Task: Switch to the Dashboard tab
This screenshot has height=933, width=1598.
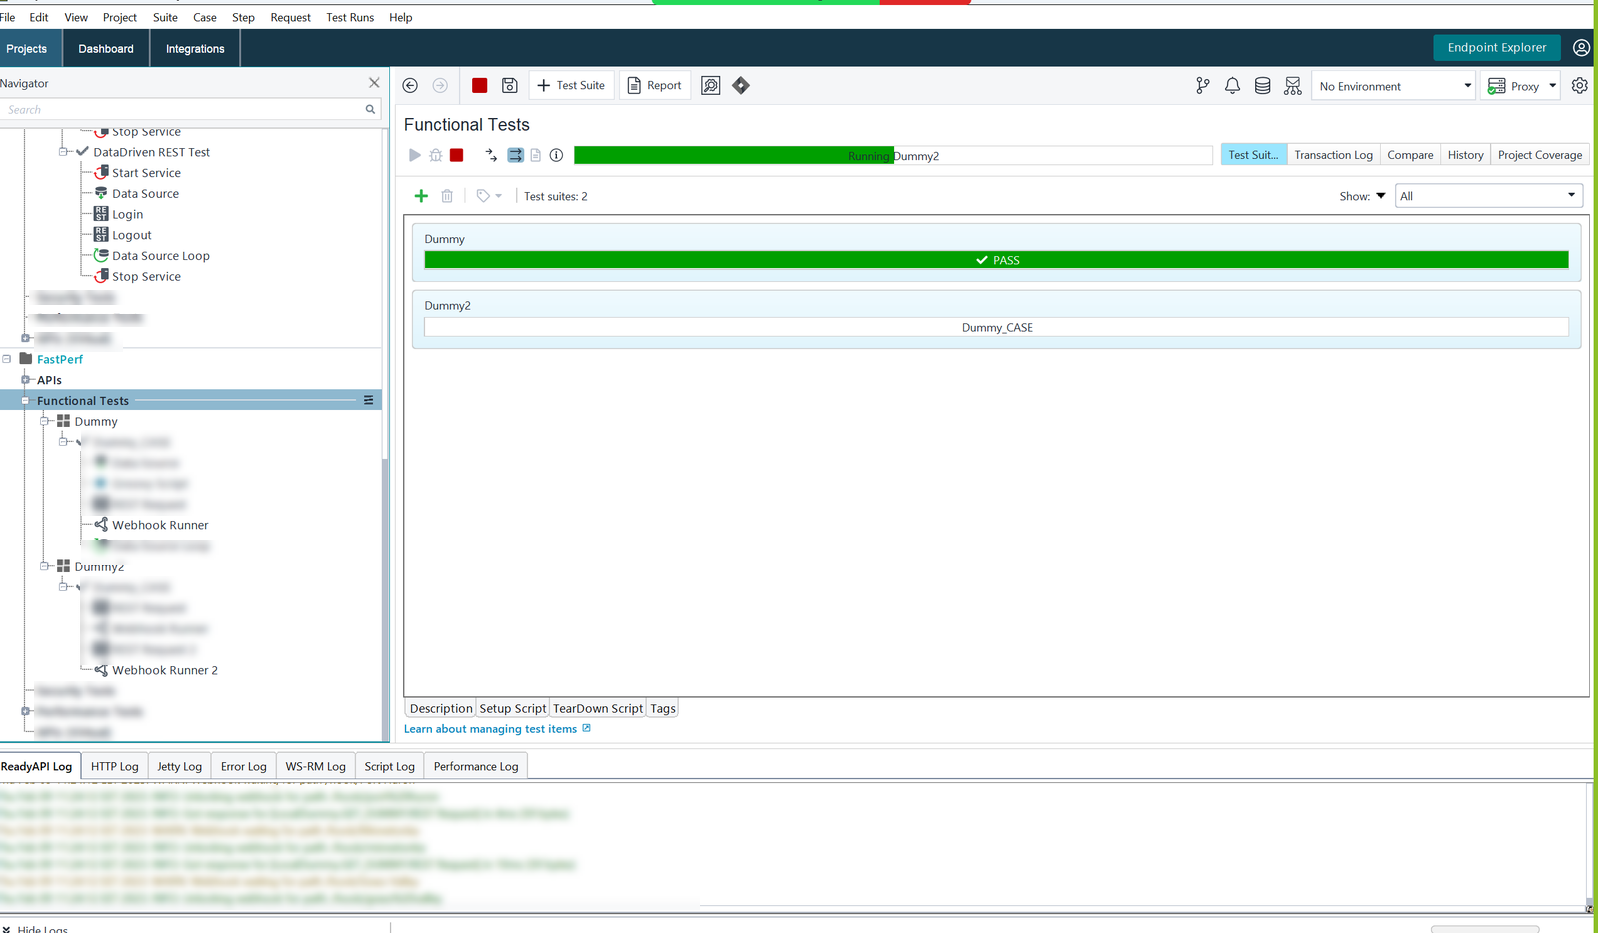Action: pyautogui.click(x=106, y=48)
